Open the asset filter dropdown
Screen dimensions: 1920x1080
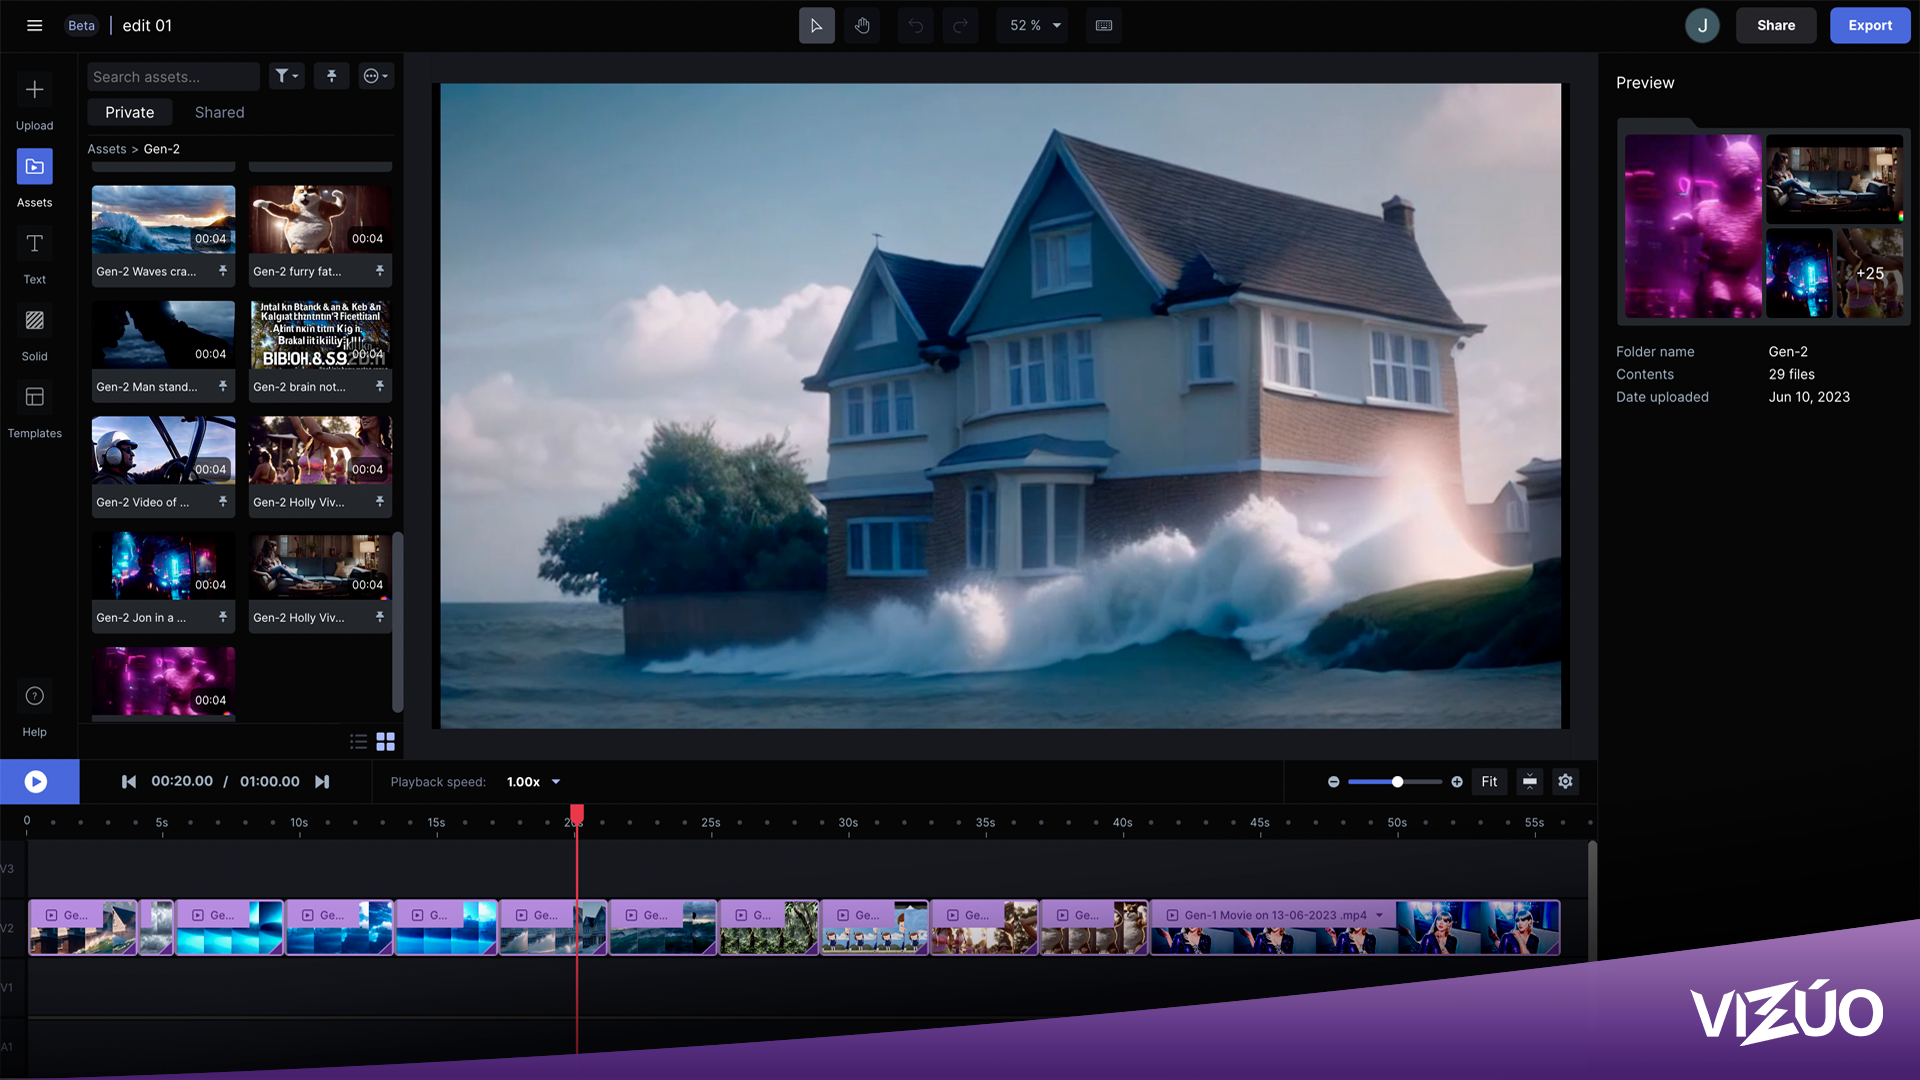click(x=286, y=76)
